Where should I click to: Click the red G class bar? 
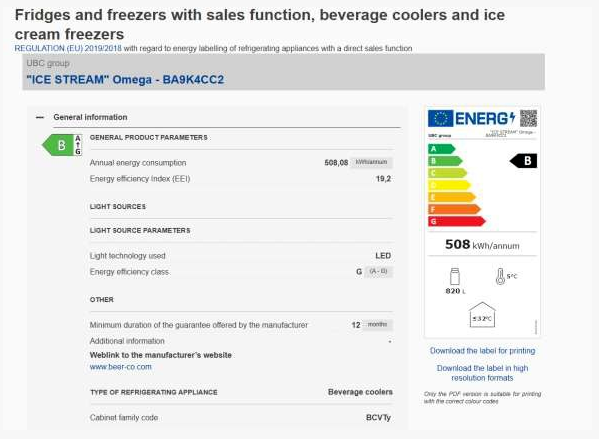coord(457,221)
